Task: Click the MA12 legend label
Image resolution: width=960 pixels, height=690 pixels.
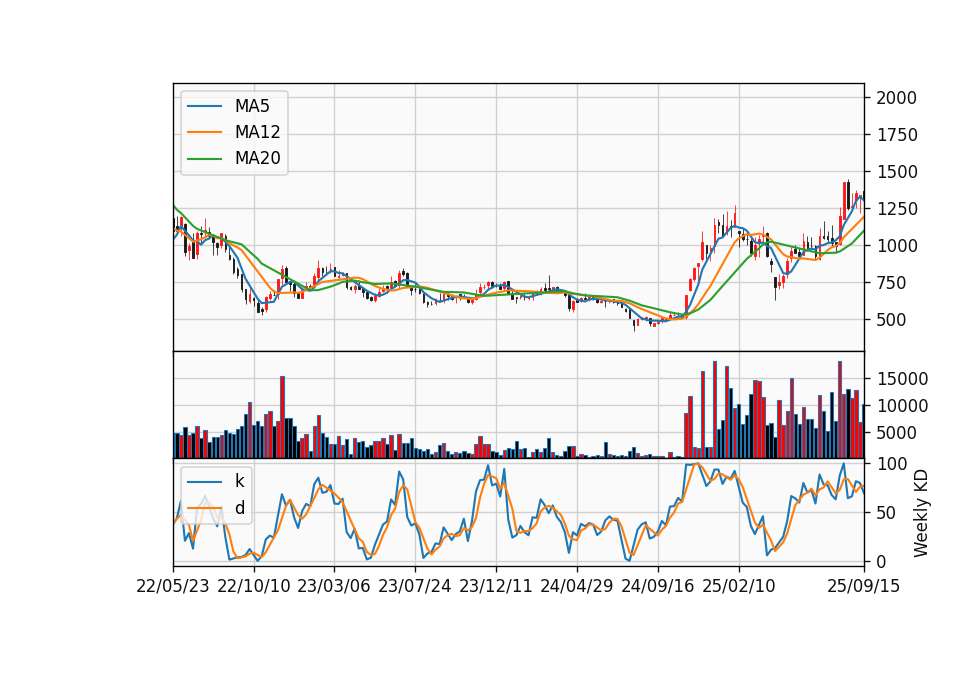Action: tap(257, 132)
